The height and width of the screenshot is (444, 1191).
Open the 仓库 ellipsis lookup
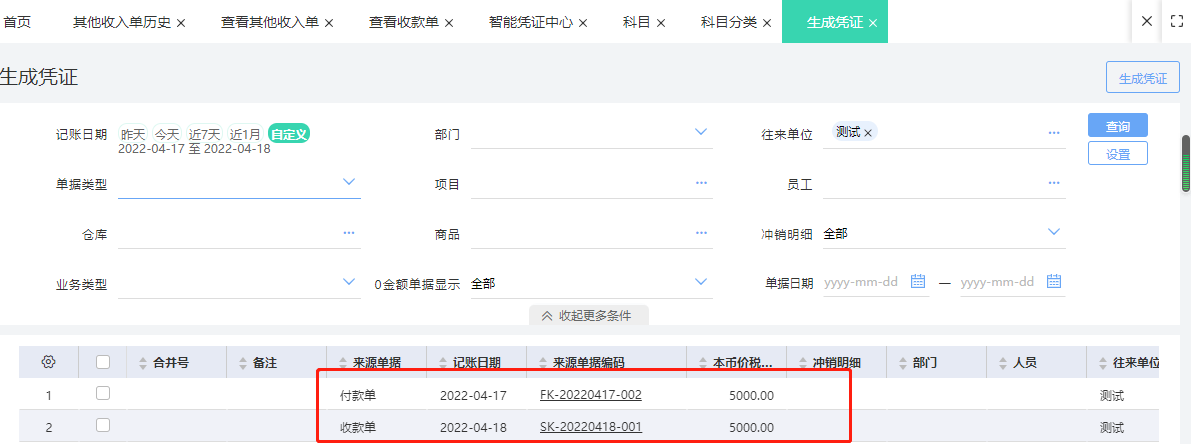coord(349,233)
